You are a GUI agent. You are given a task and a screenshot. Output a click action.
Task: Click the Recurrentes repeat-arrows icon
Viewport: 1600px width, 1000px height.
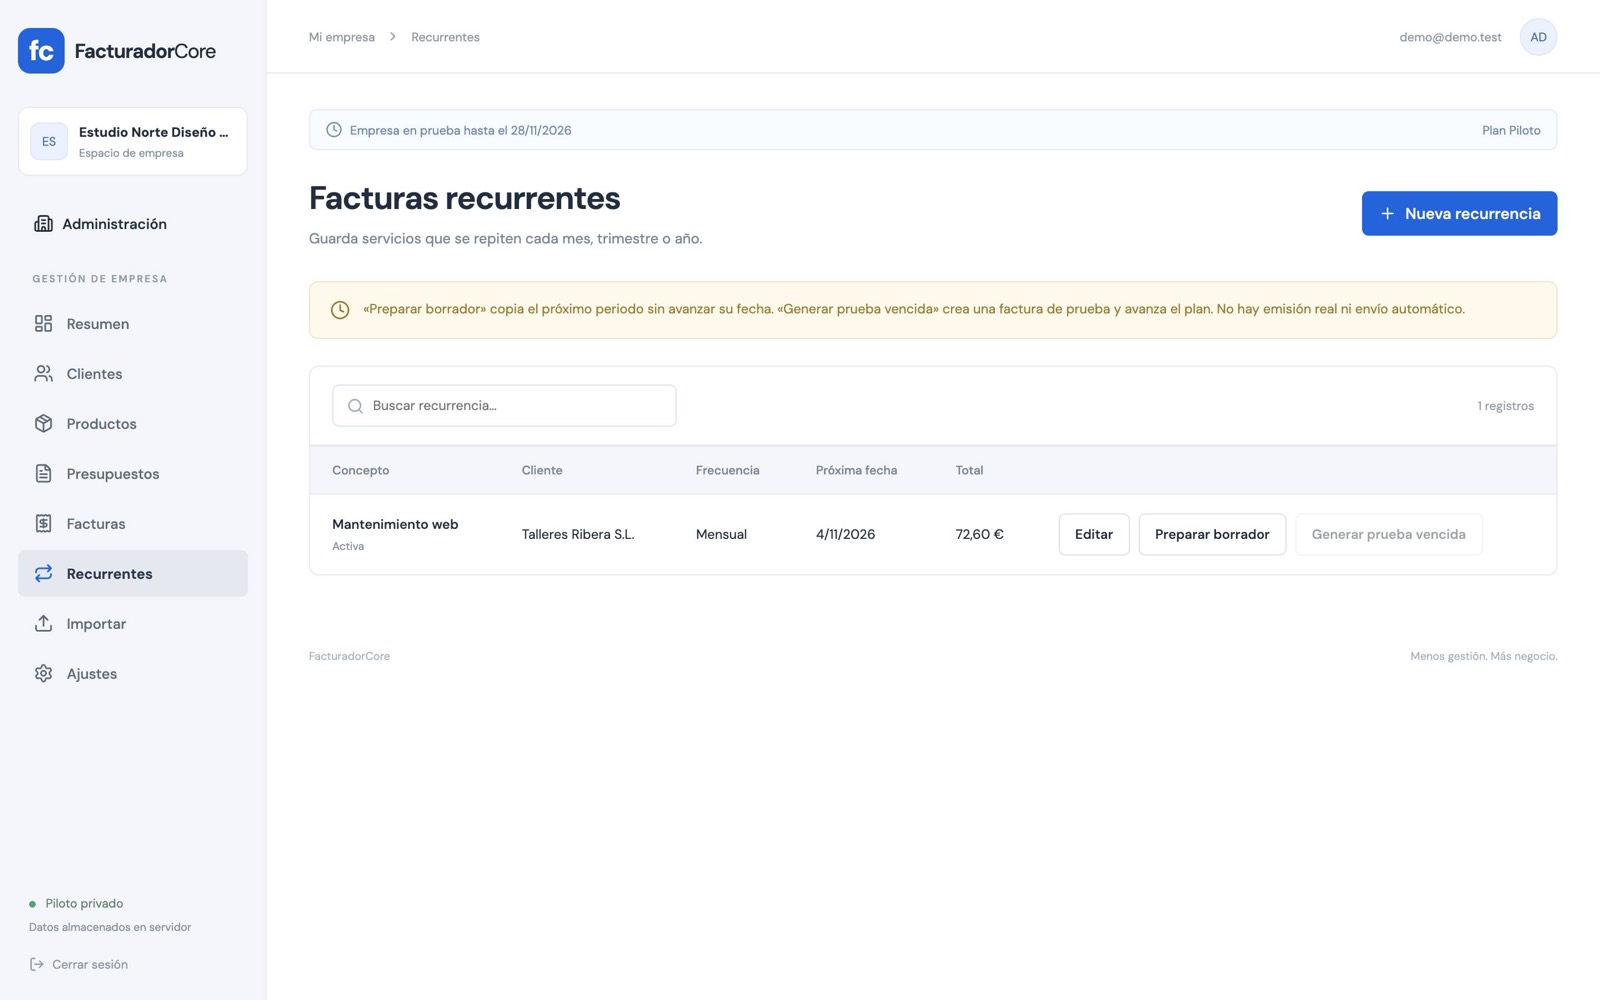(43, 574)
